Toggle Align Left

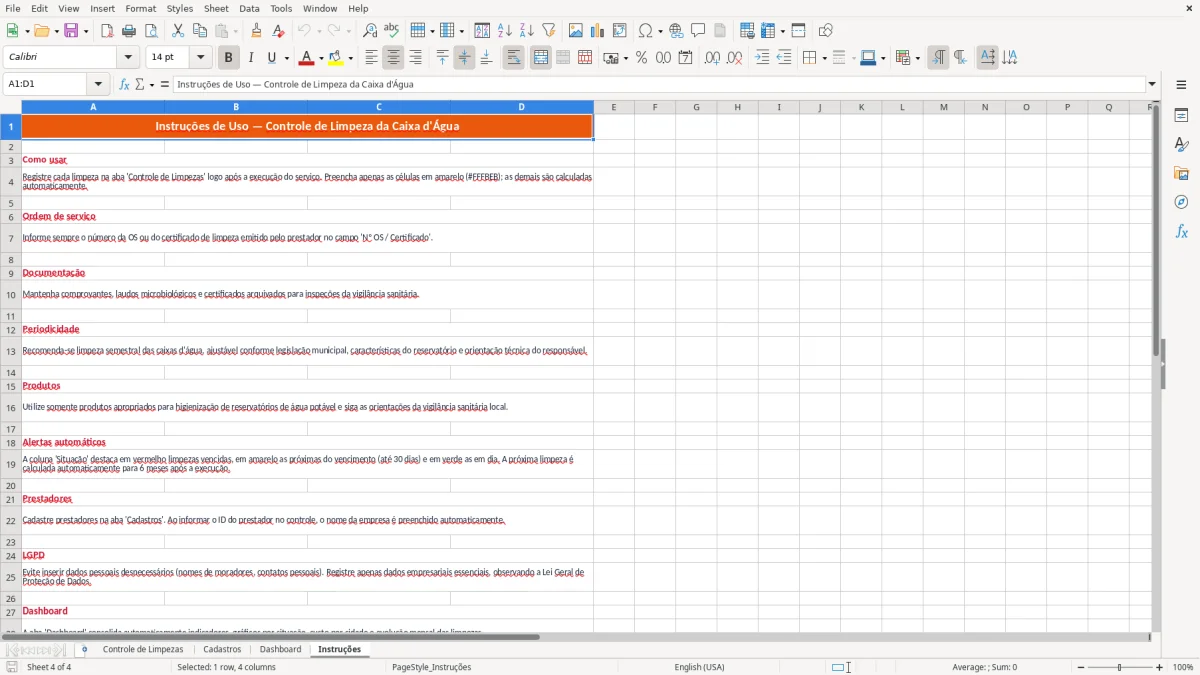[372, 58]
